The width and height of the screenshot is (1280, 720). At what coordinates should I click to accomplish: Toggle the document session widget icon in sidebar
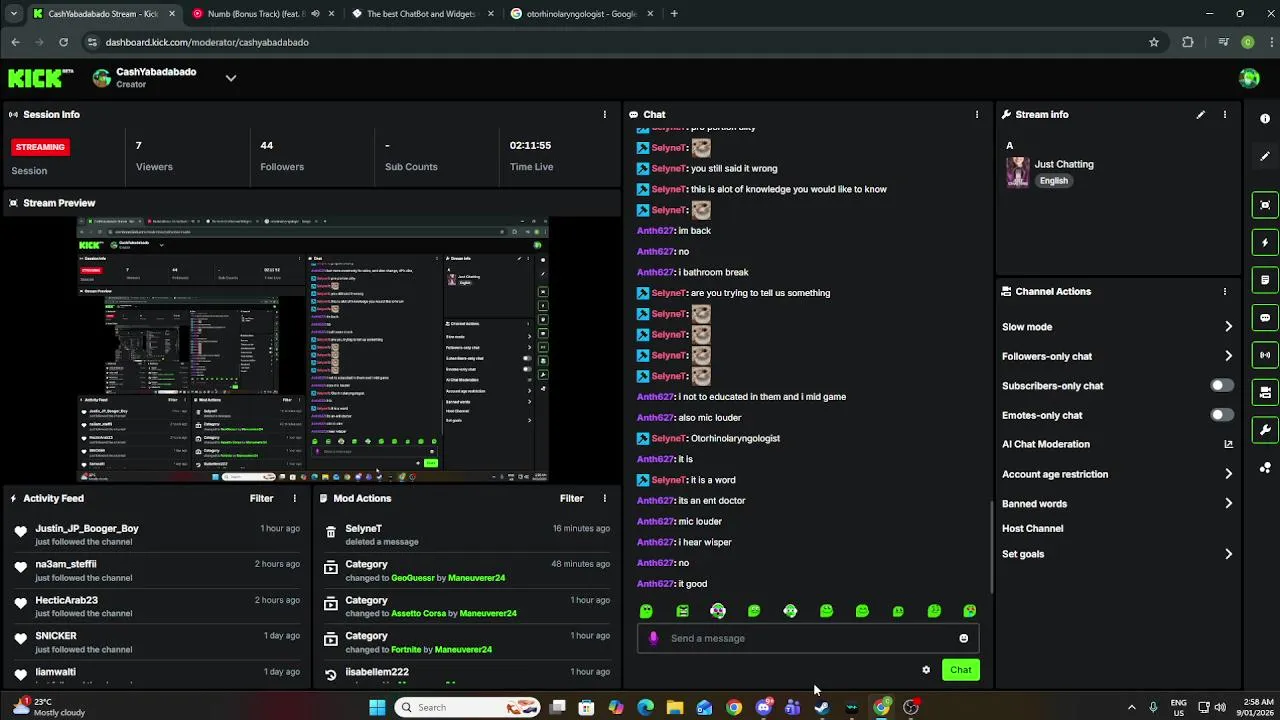pos(1265,280)
